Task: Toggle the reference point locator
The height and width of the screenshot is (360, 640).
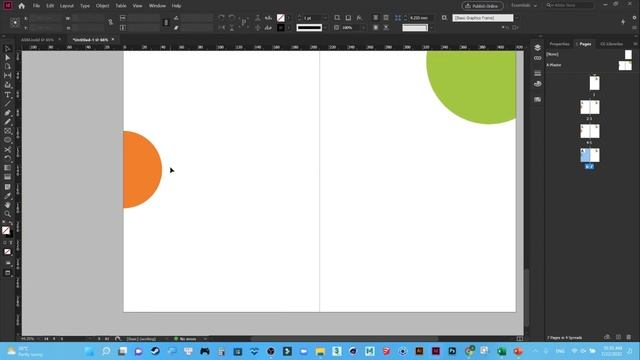Action: coord(15,23)
